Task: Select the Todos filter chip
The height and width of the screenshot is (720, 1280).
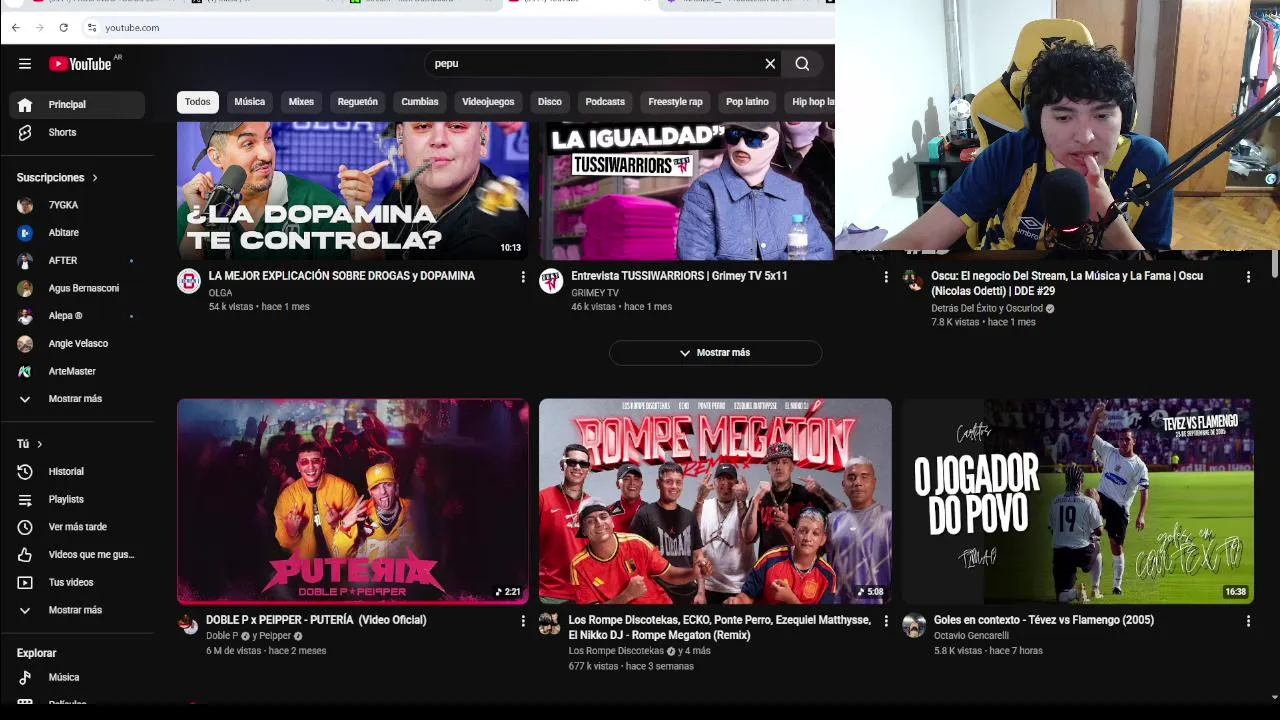Action: point(198,102)
